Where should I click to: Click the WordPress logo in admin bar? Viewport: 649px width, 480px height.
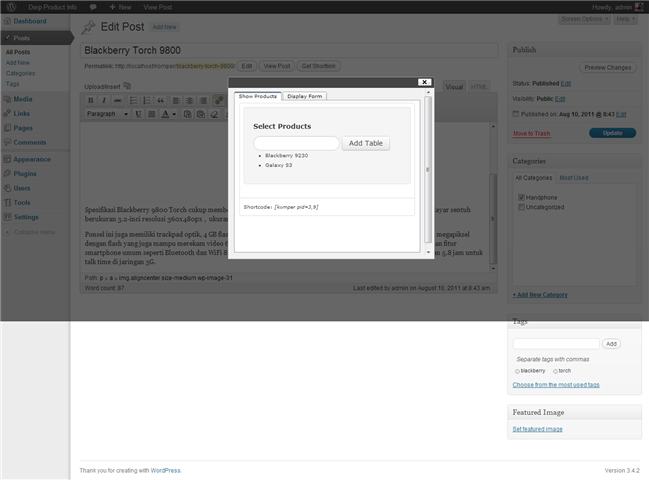coord(11,7)
